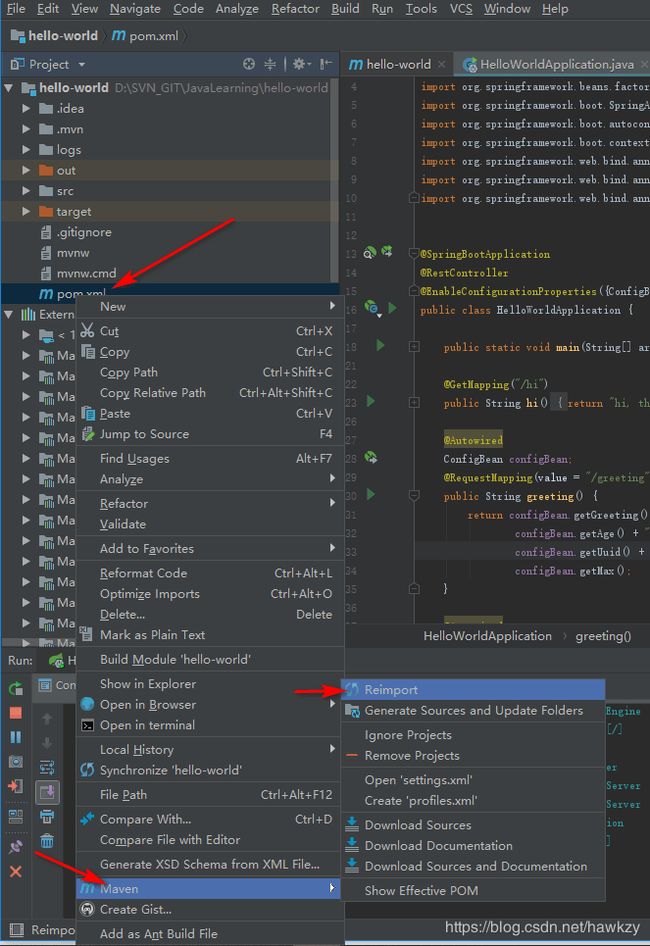Pause the program output
This screenshot has width=650, height=946.
(x=16, y=737)
